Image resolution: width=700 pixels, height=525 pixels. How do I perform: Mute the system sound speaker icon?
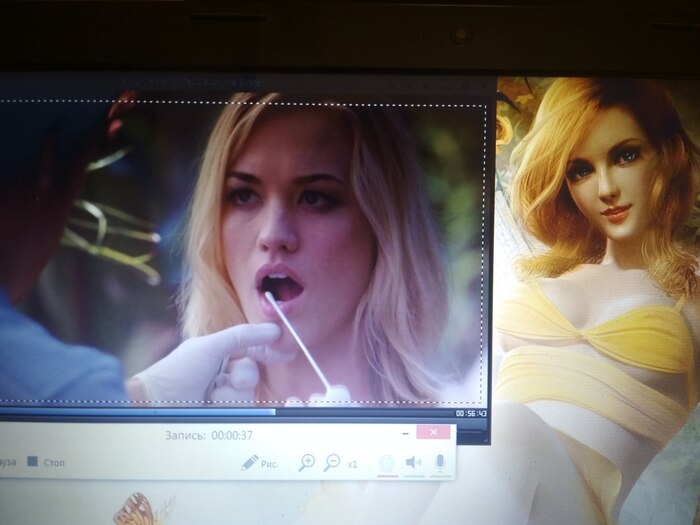click(x=412, y=462)
